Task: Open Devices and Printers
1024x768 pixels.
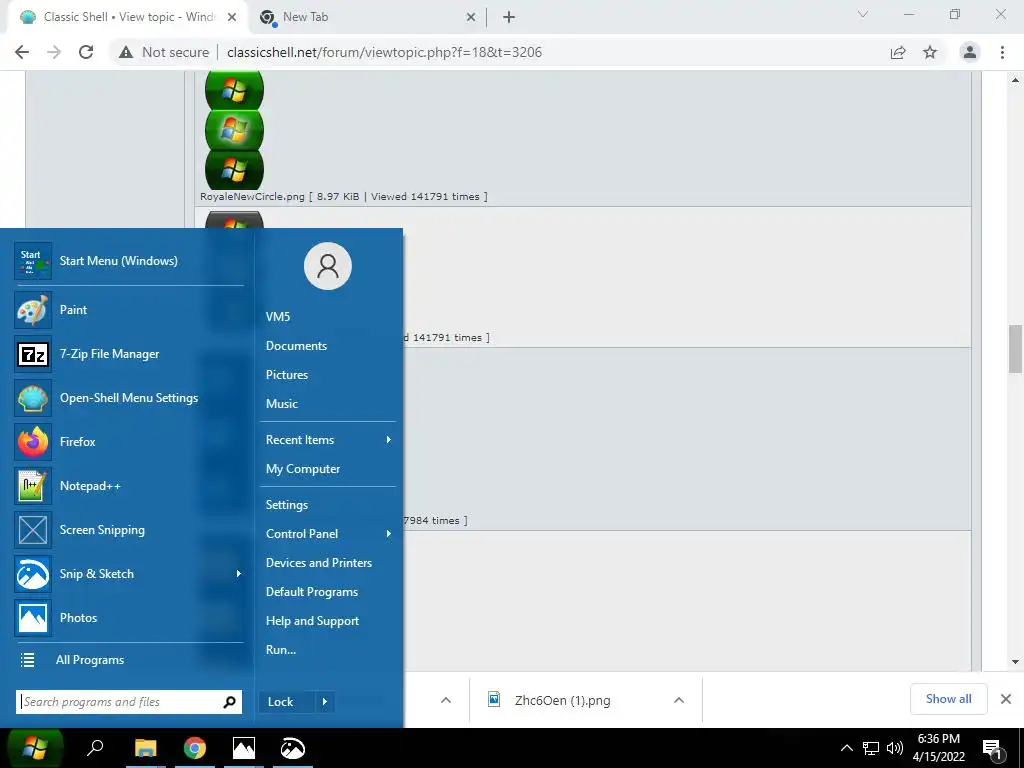Action: [x=319, y=563]
